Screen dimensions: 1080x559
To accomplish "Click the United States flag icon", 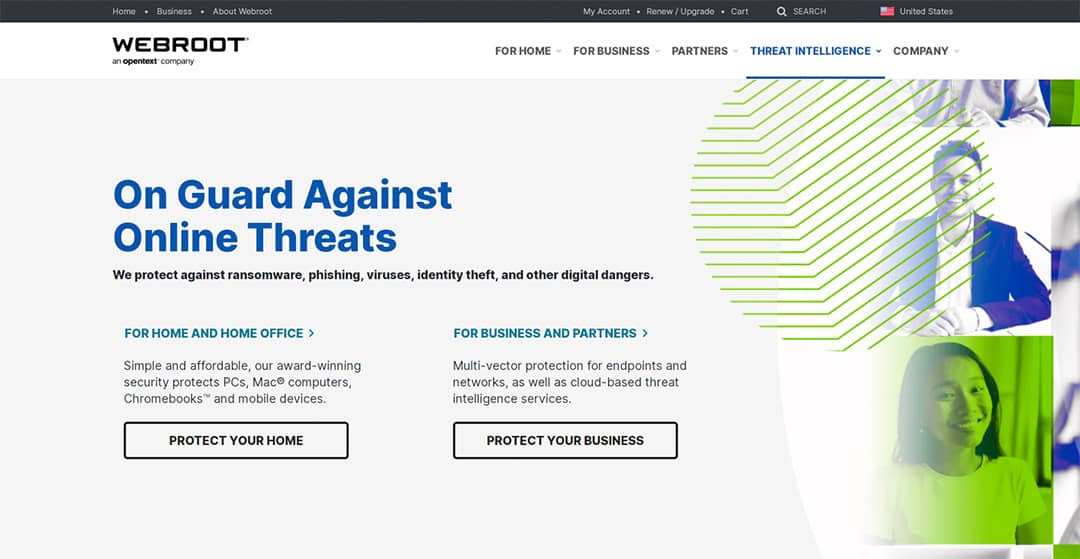I will coord(887,12).
